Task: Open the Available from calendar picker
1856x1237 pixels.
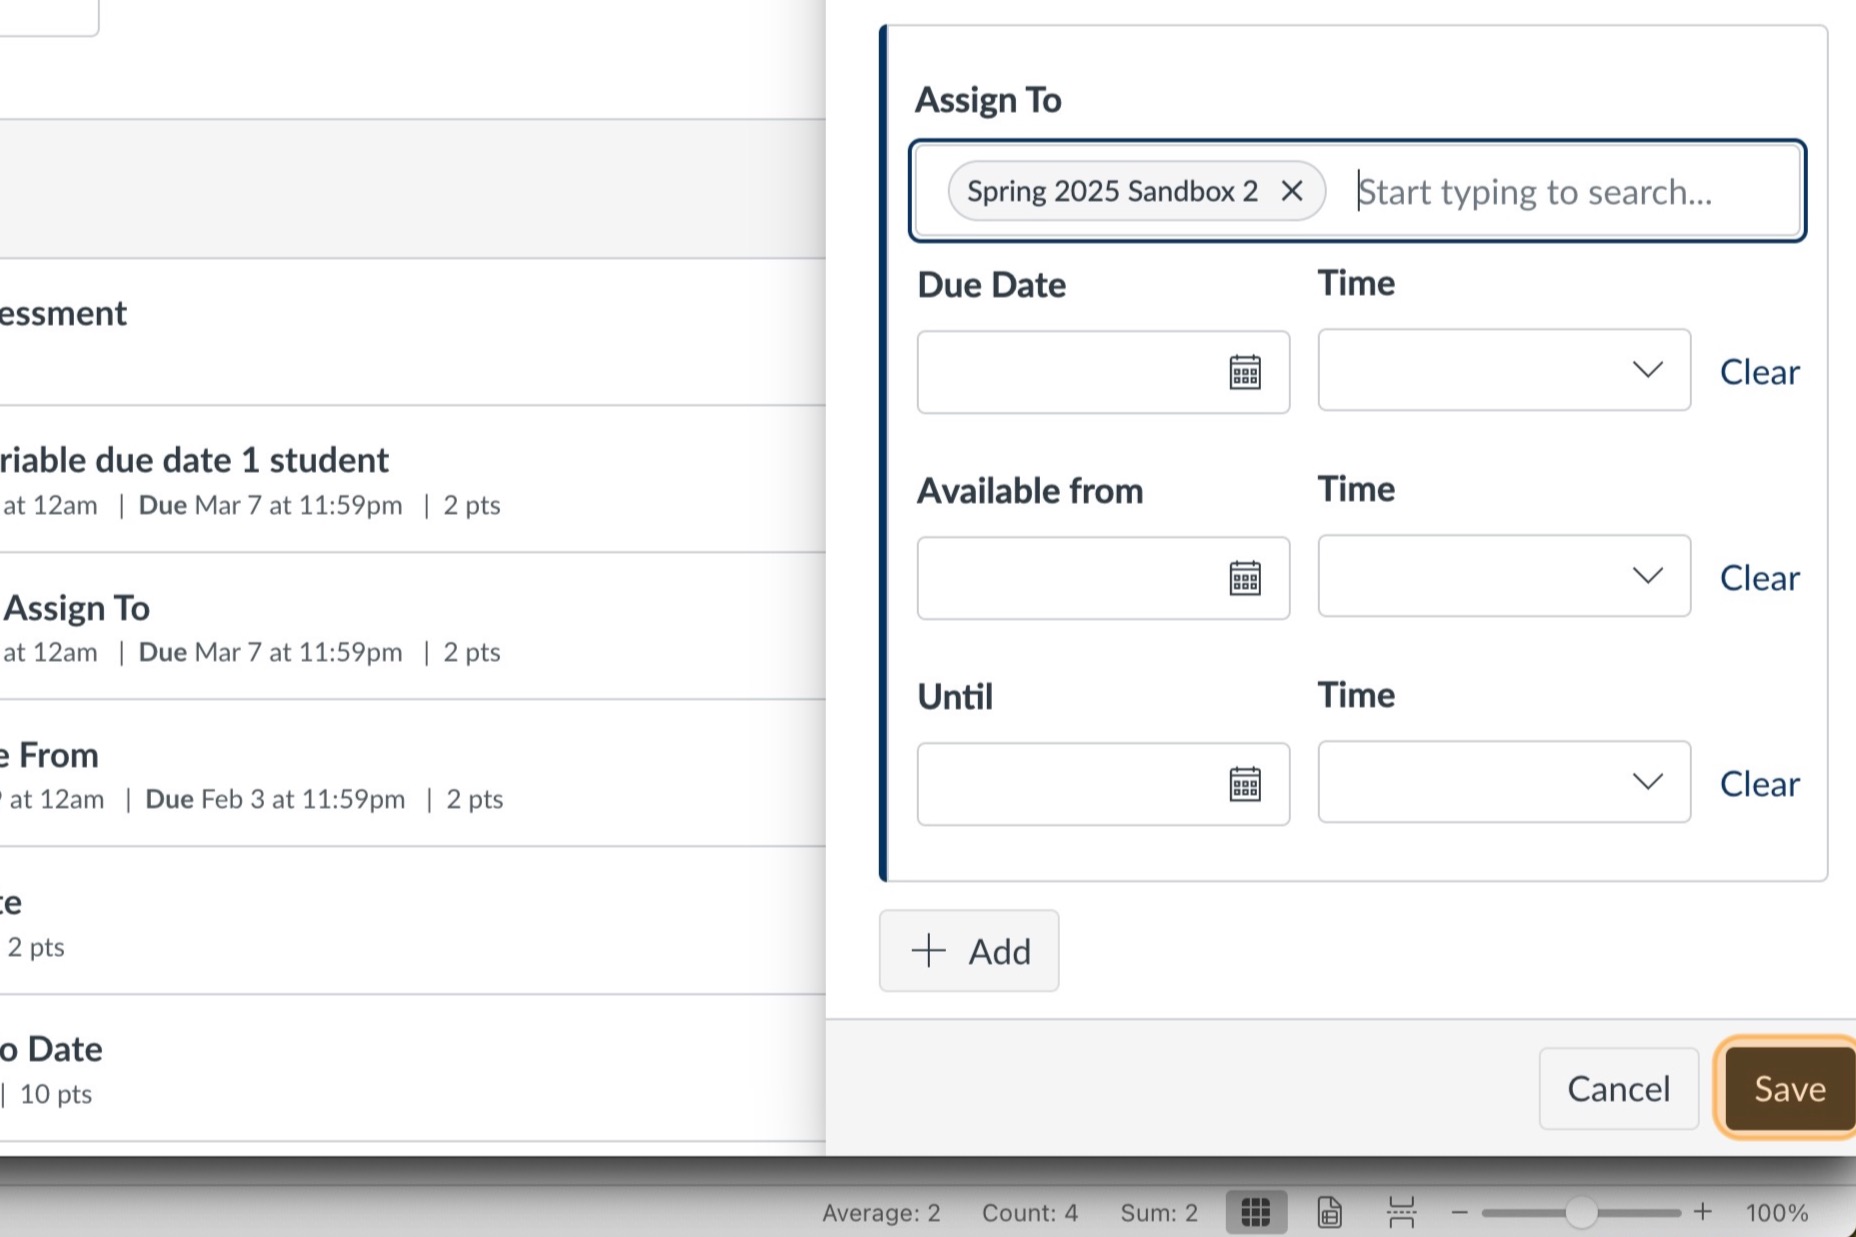Action: [x=1244, y=578]
